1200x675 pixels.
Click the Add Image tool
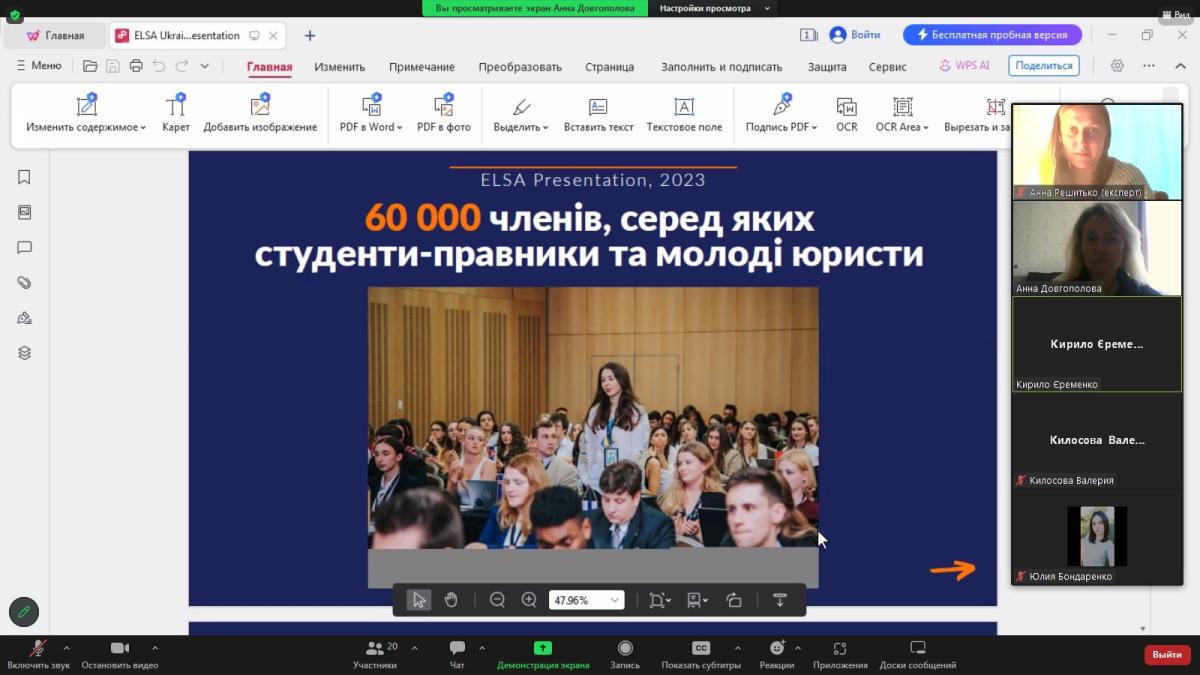260,114
